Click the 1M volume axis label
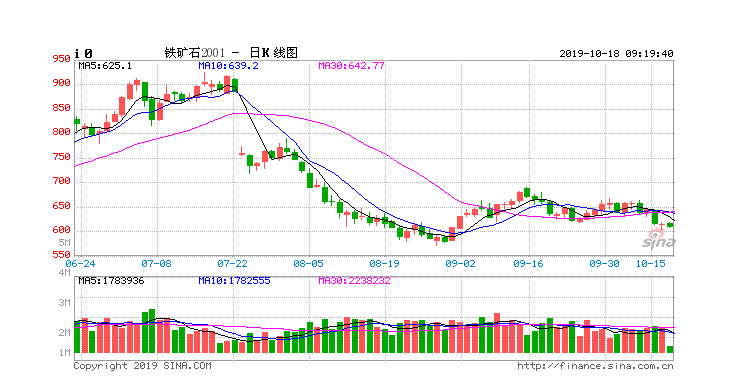This screenshot has width=733, height=387. [x=65, y=353]
